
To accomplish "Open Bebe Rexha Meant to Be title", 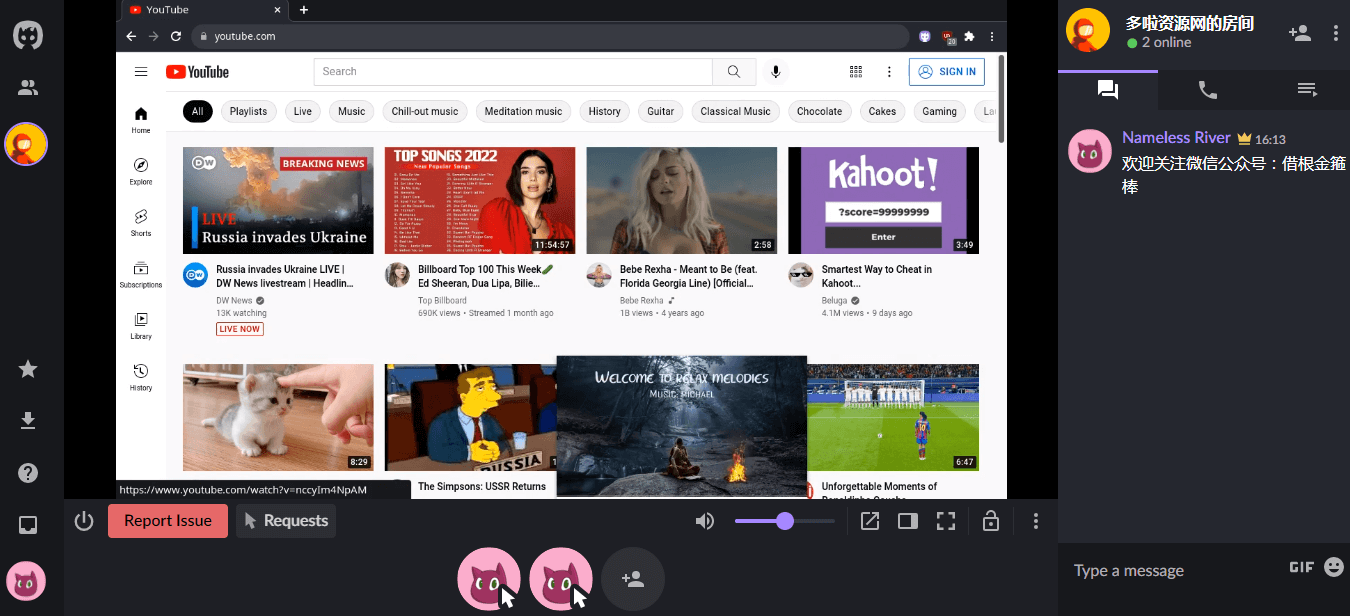I will click(x=689, y=276).
